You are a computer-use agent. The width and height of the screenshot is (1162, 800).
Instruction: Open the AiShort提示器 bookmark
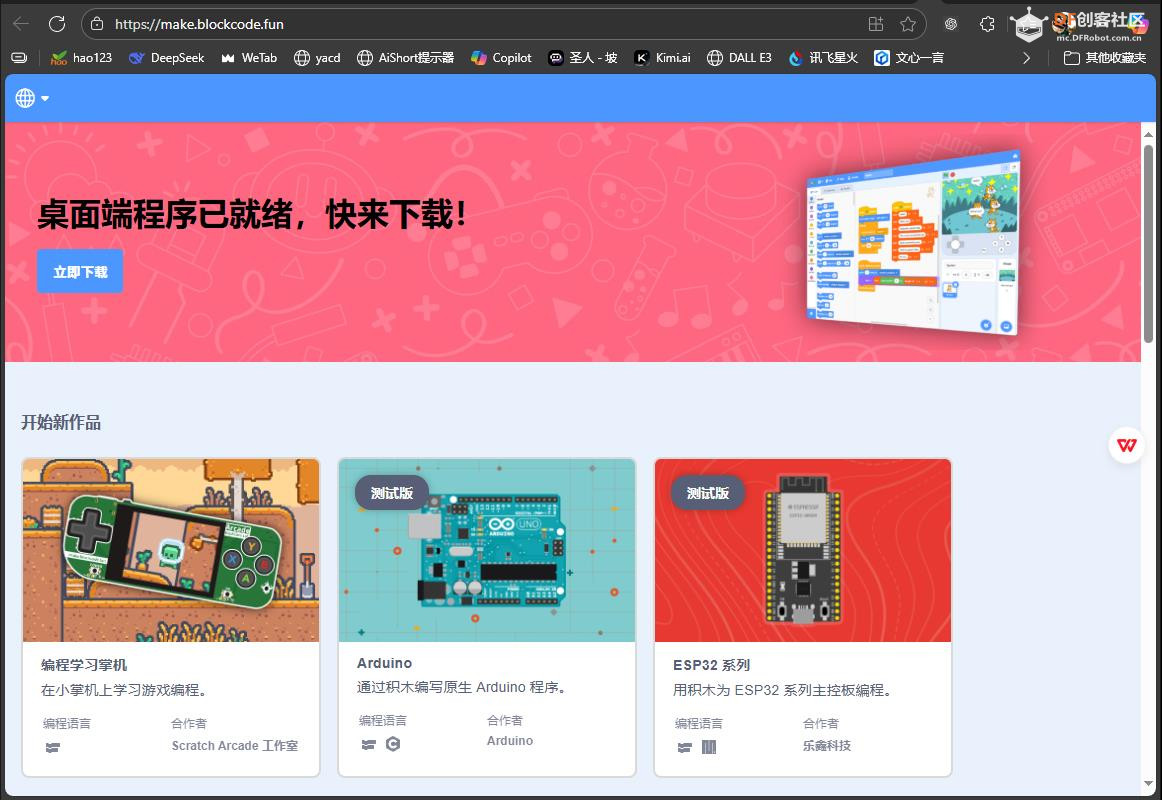tap(405, 58)
